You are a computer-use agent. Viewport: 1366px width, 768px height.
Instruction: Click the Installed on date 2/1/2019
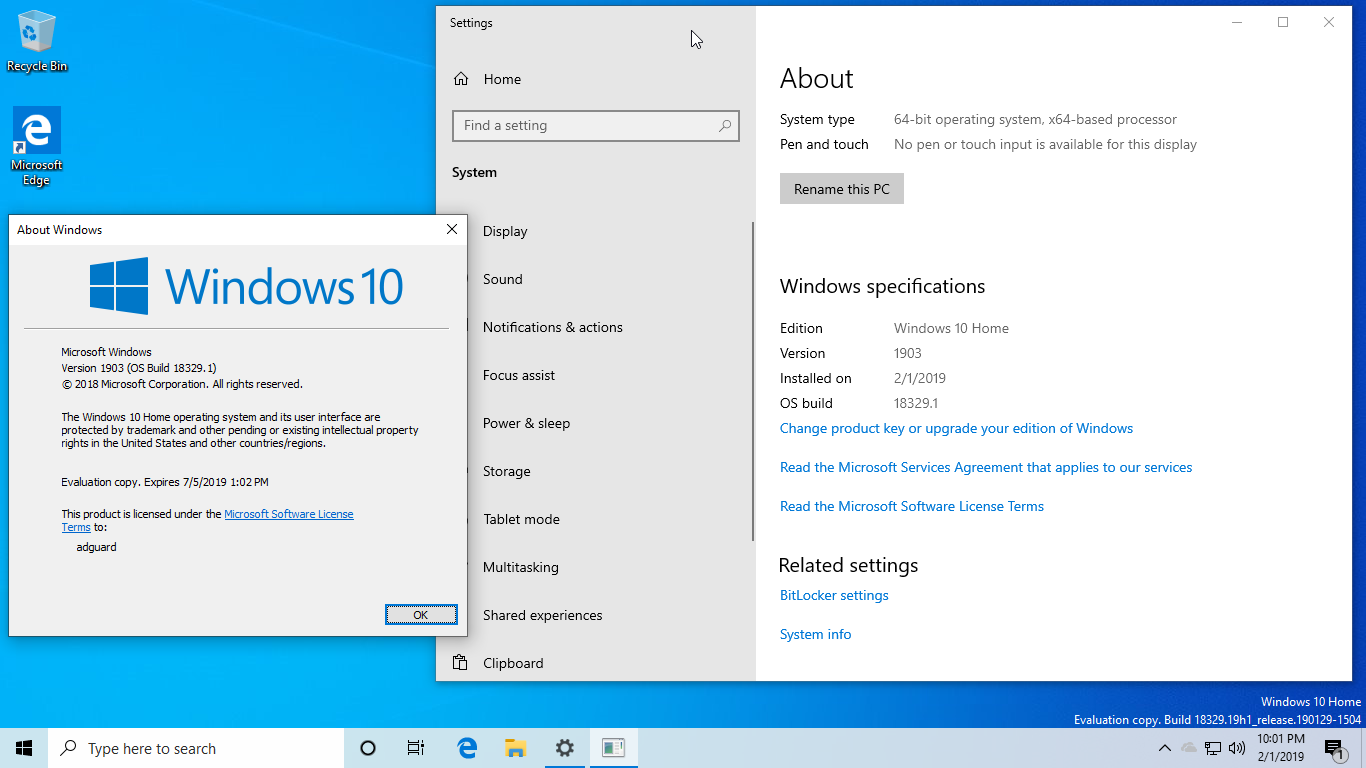coord(920,378)
